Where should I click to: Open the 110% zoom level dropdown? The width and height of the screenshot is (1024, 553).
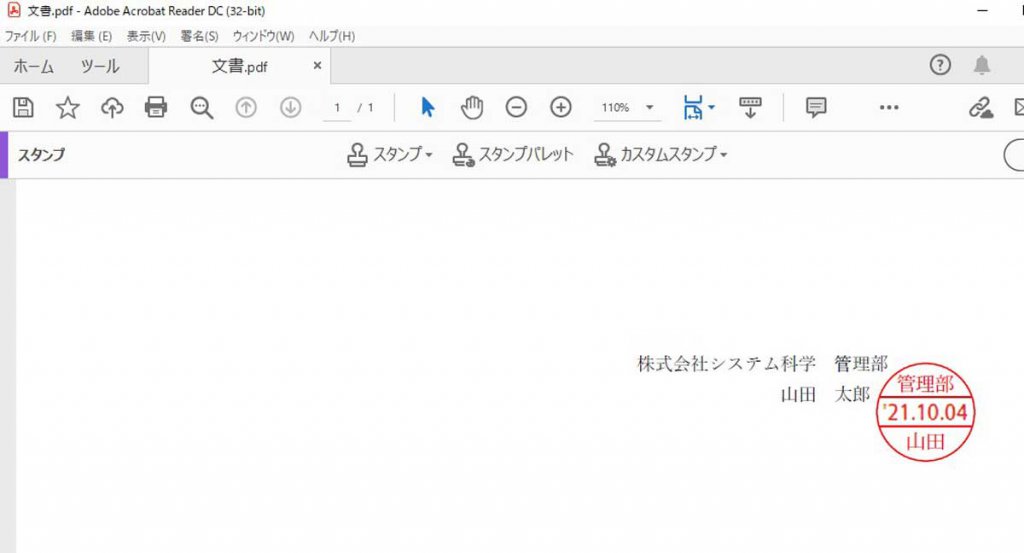[649, 107]
